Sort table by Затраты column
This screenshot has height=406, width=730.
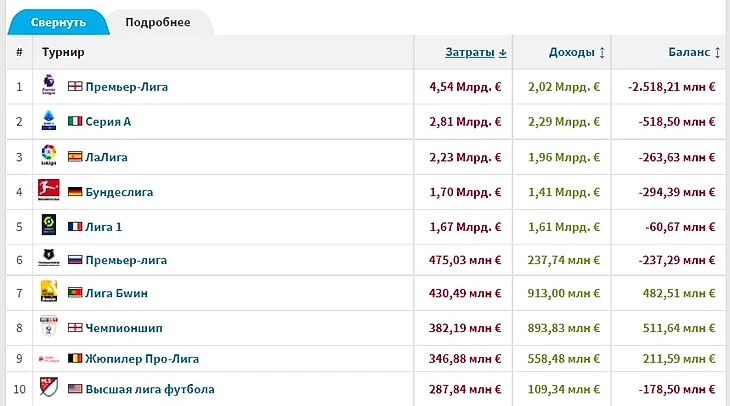point(476,52)
